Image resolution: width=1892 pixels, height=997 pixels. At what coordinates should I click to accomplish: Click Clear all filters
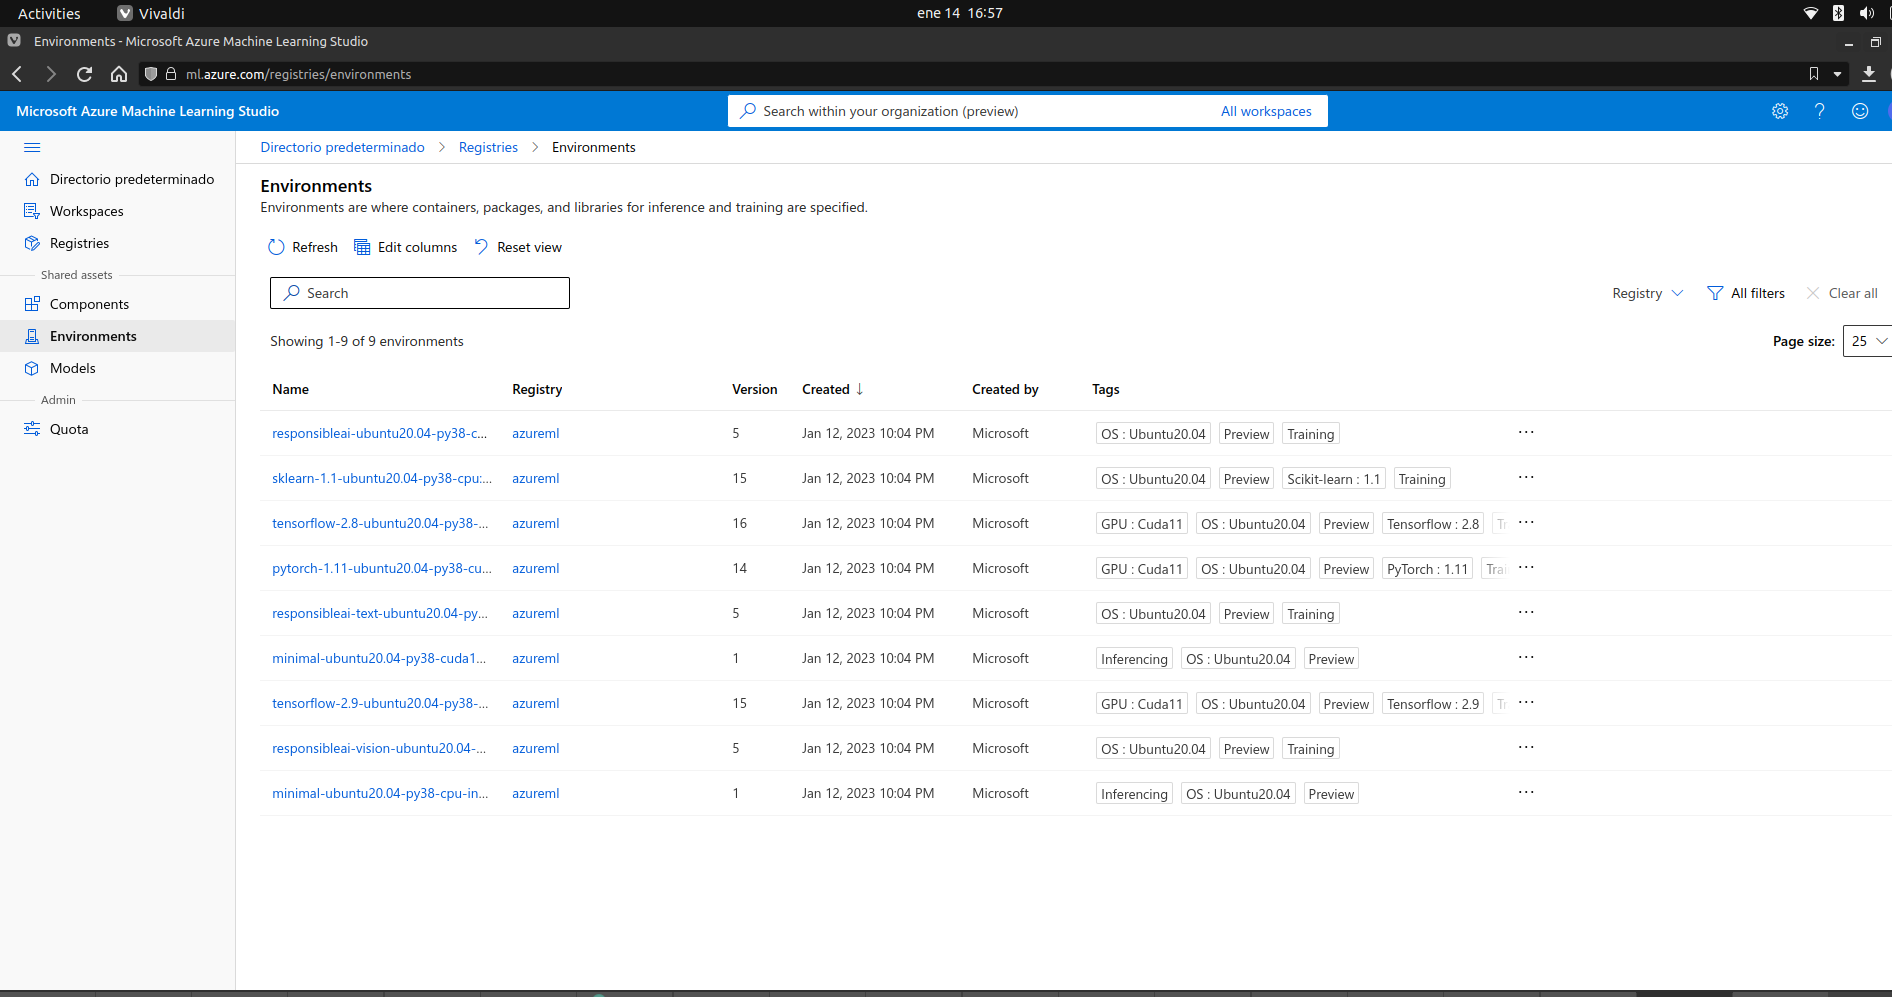tap(1842, 293)
